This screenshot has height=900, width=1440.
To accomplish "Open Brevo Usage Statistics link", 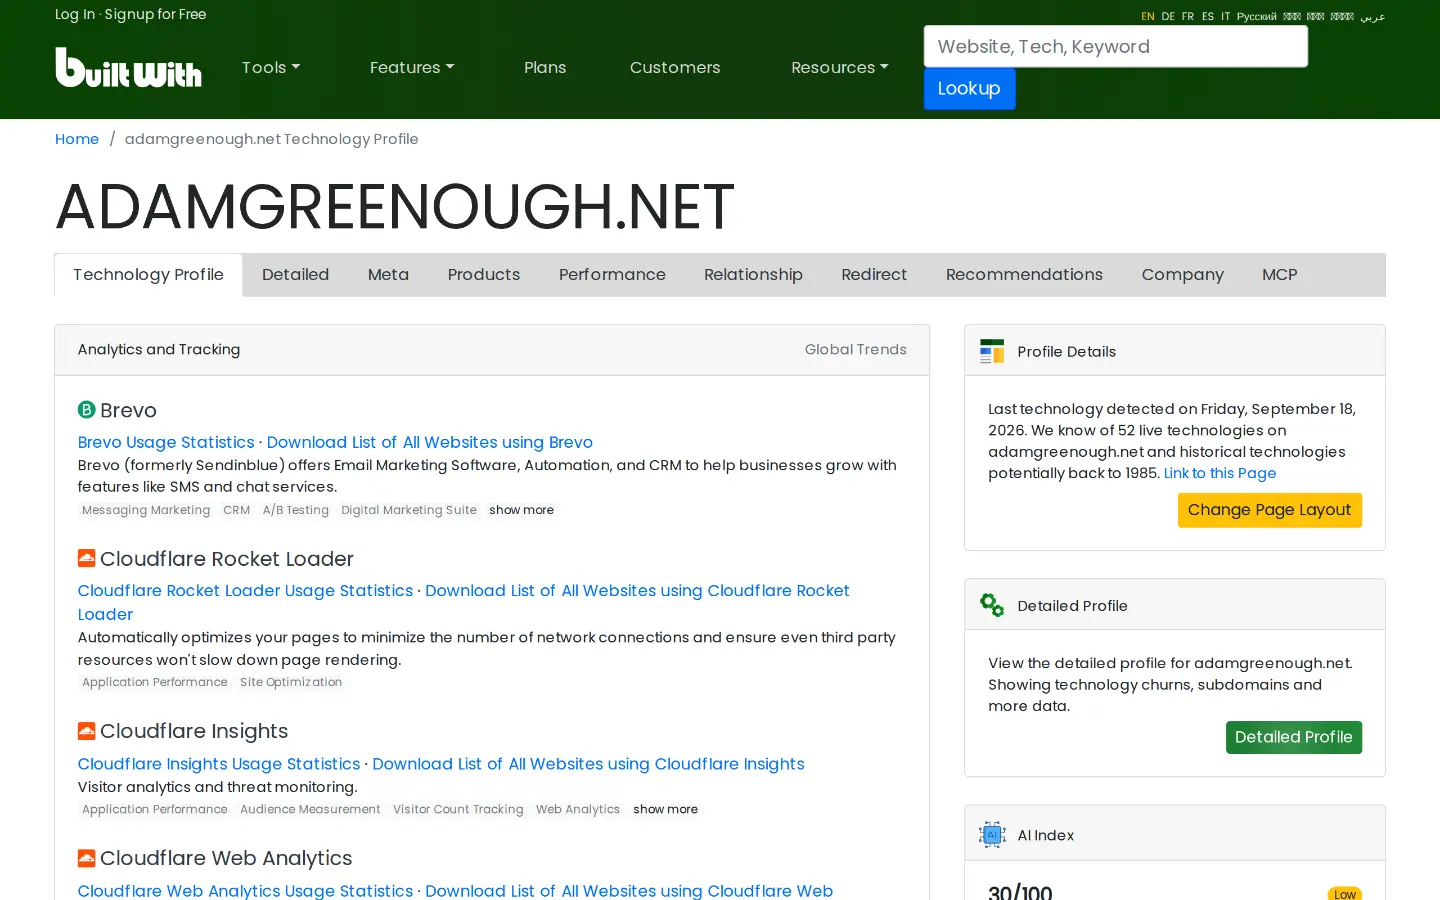I will pos(166,442).
